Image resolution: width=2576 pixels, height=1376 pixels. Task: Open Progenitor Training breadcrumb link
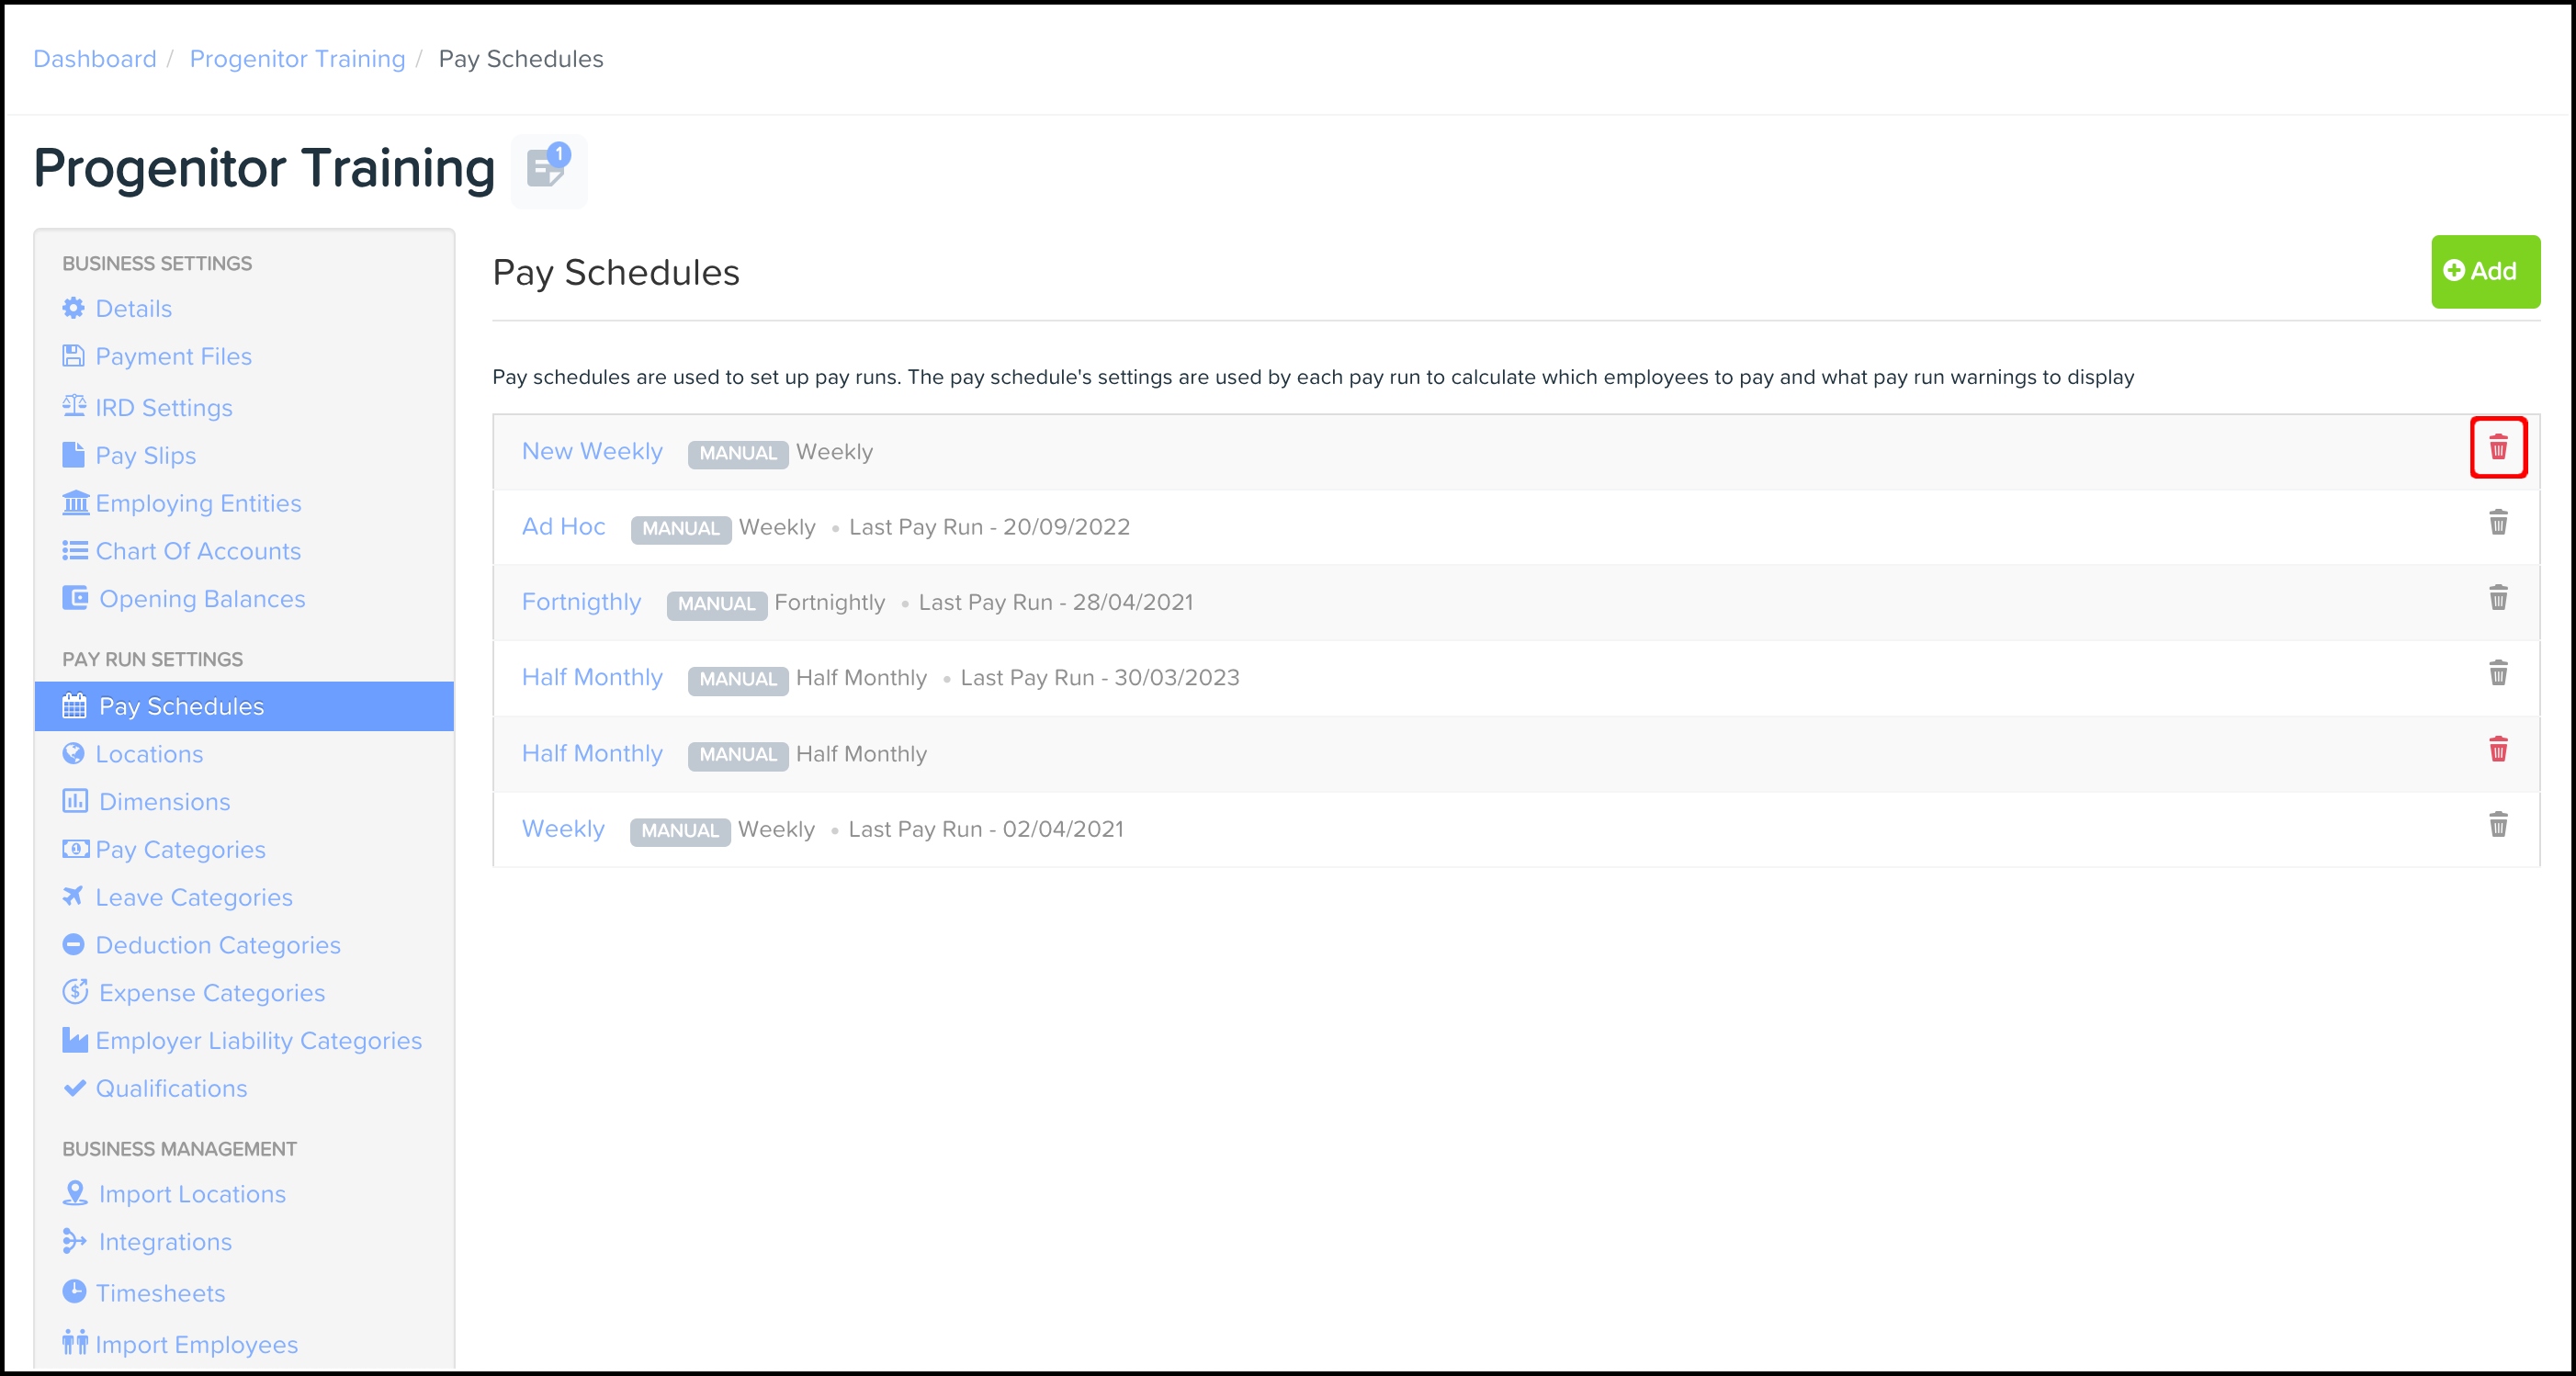coord(297,59)
